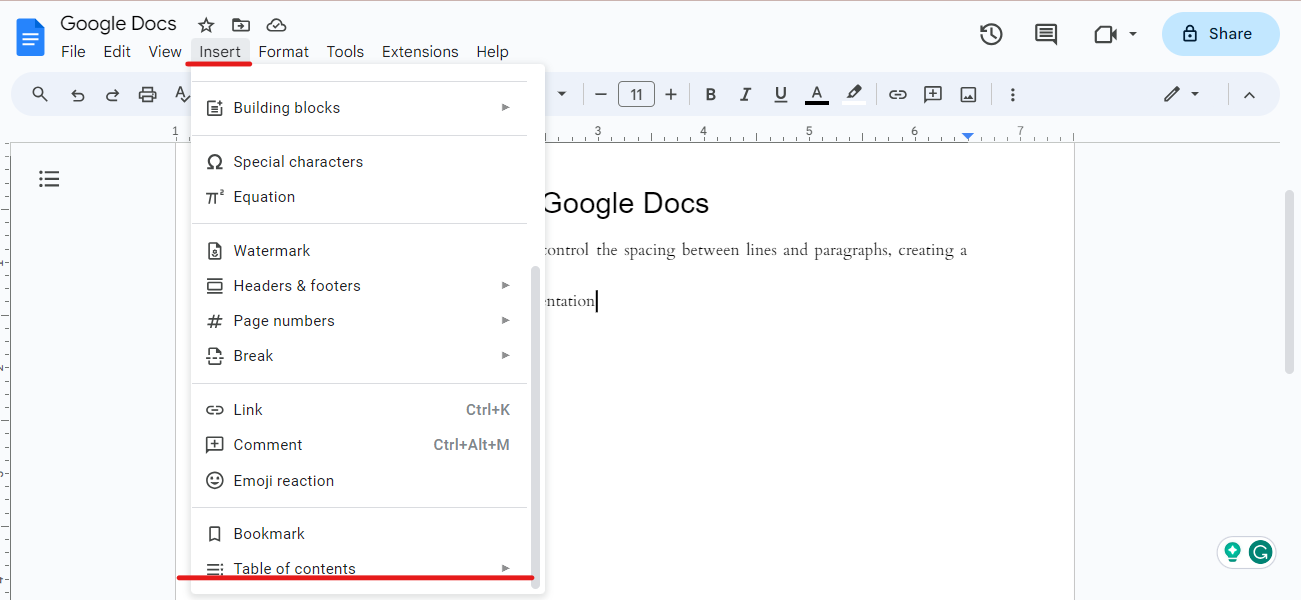
Task: Open the editing mode pencil dropdown
Action: point(1181,95)
